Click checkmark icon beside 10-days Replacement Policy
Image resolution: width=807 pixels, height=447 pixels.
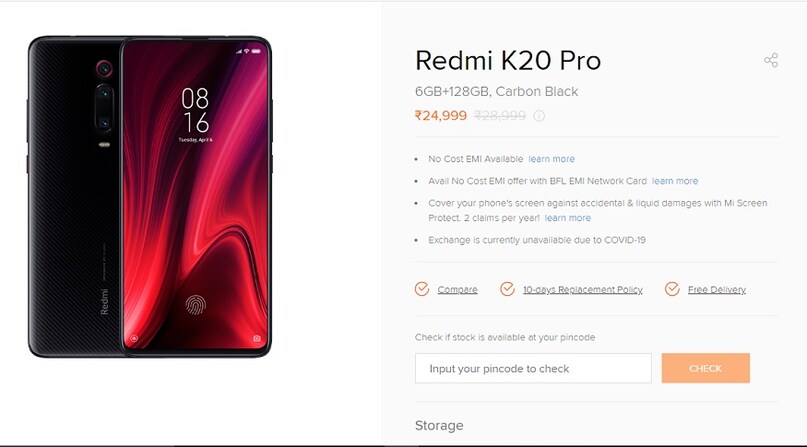507,289
